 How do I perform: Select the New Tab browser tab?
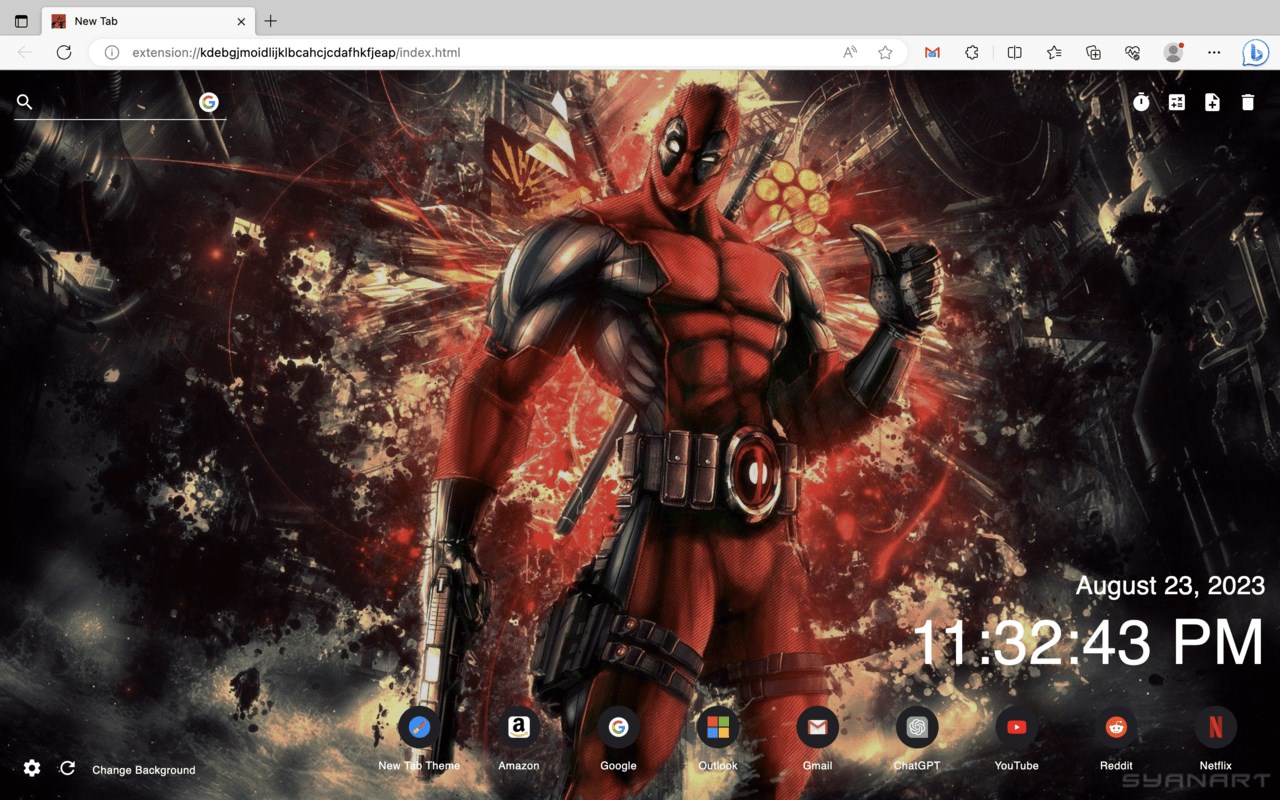coord(148,21)
